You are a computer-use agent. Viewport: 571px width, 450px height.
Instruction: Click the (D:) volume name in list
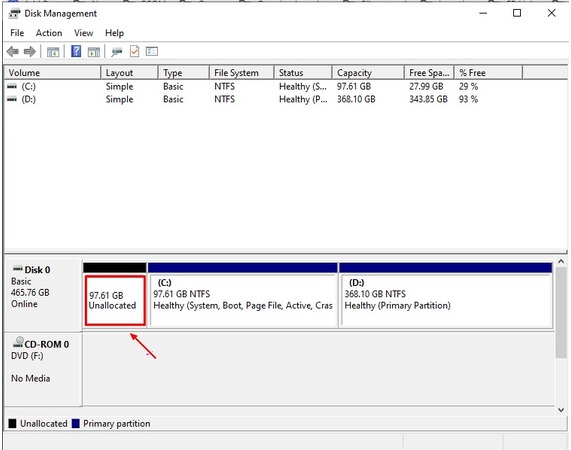[x=28, y=99]
